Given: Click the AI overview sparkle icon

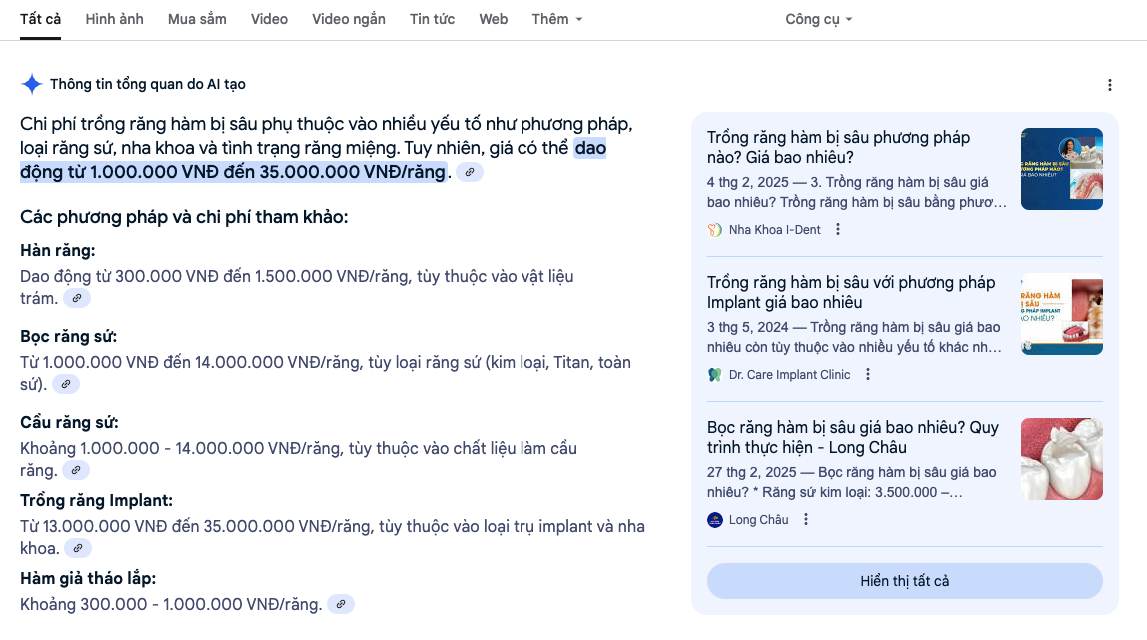Looking at the screenshot, I should 31,84.
